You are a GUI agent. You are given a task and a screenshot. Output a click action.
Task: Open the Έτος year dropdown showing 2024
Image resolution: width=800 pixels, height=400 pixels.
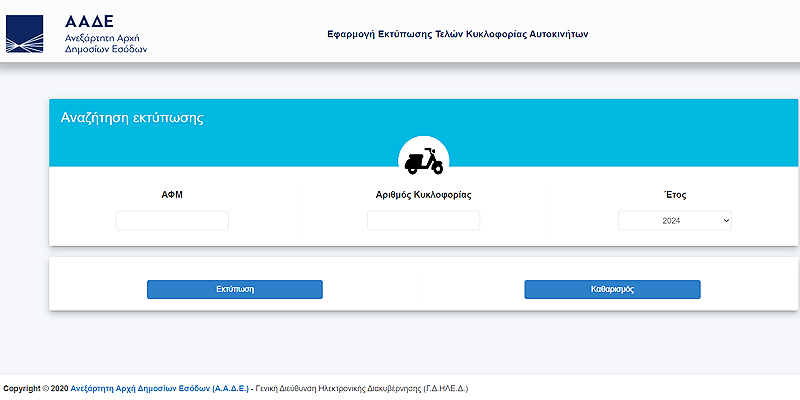coord(672,220)
